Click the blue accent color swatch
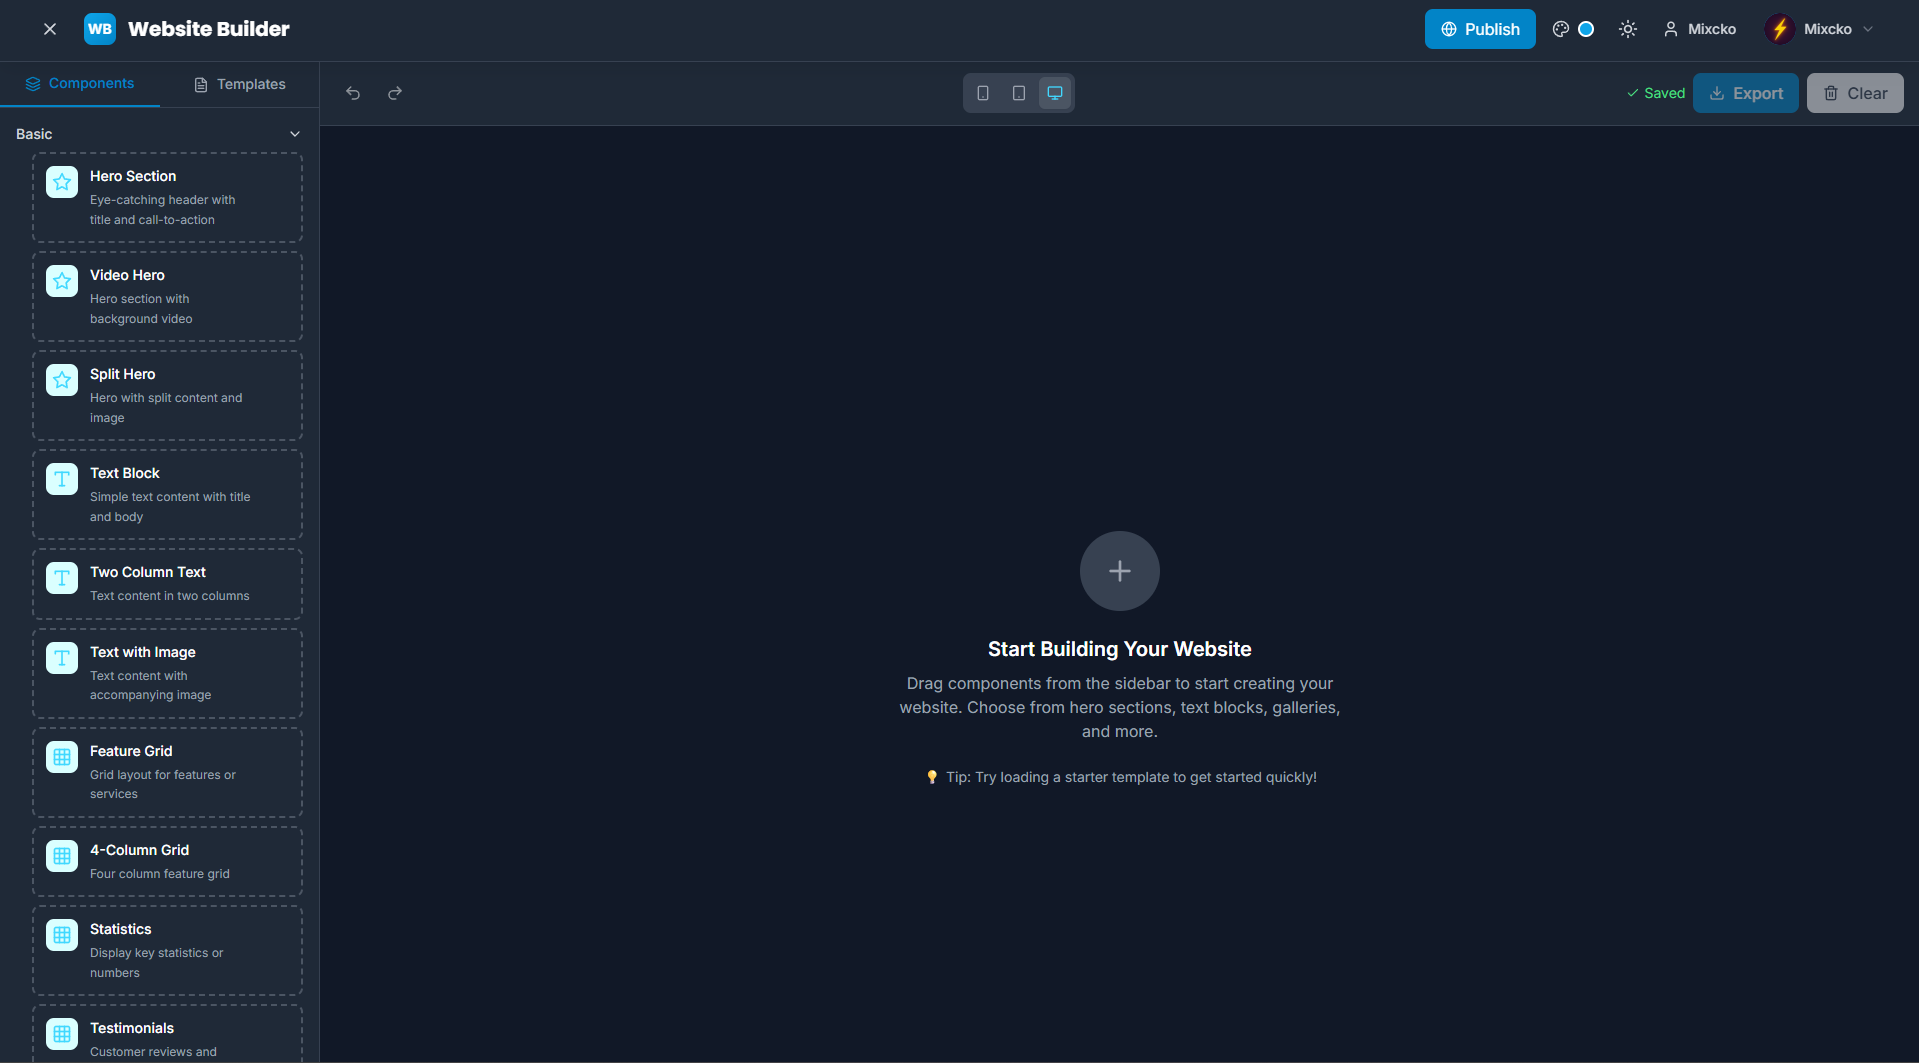This screenshot has width=1919, height=1063. (1586, 29)
